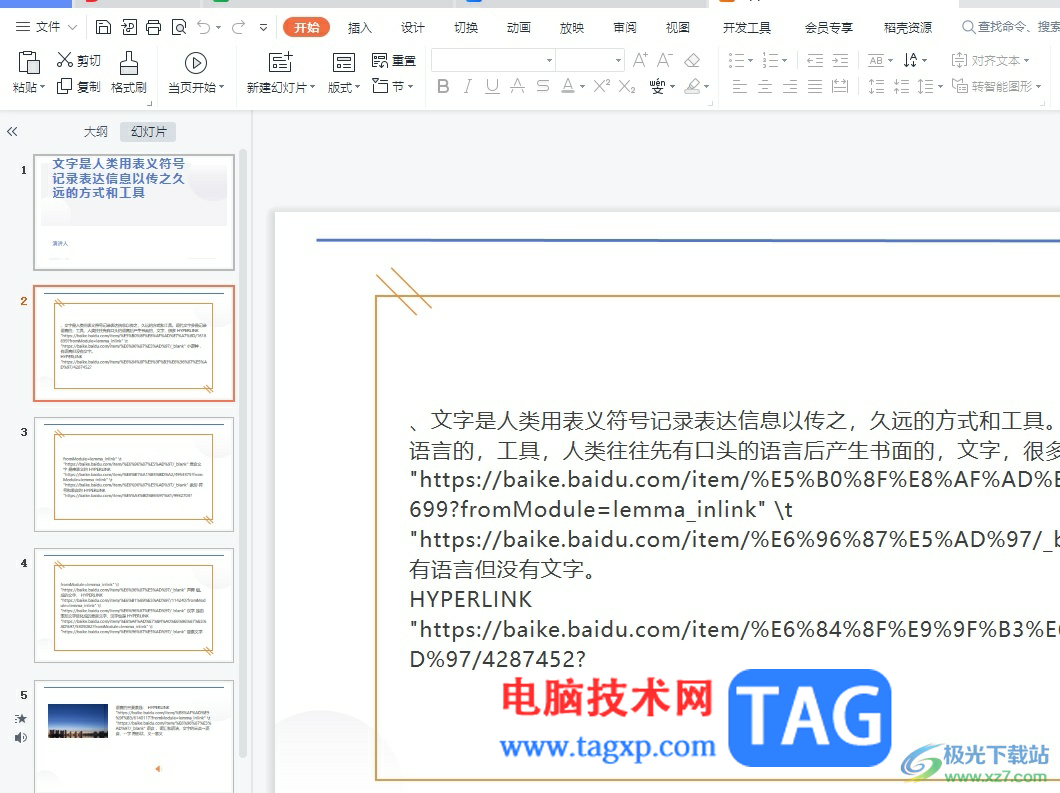This screenshot has height=793, width=1060.
Task: Switch to the Review tab
Action: point(625,27)
